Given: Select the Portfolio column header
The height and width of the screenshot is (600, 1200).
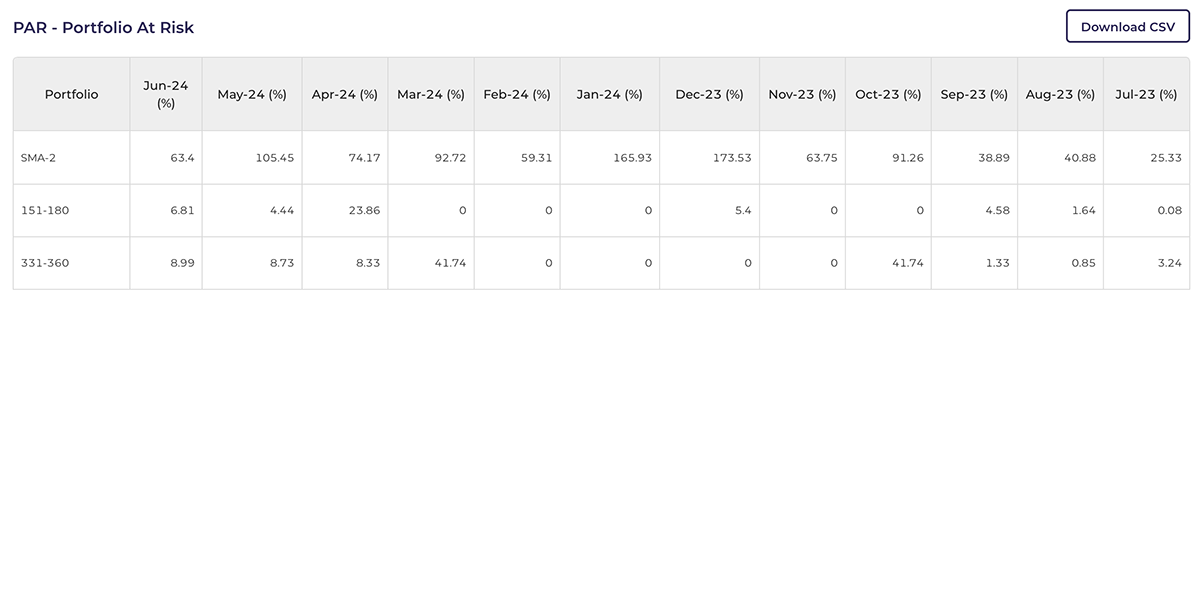Looking at the screenshot, I should [71, 93].
